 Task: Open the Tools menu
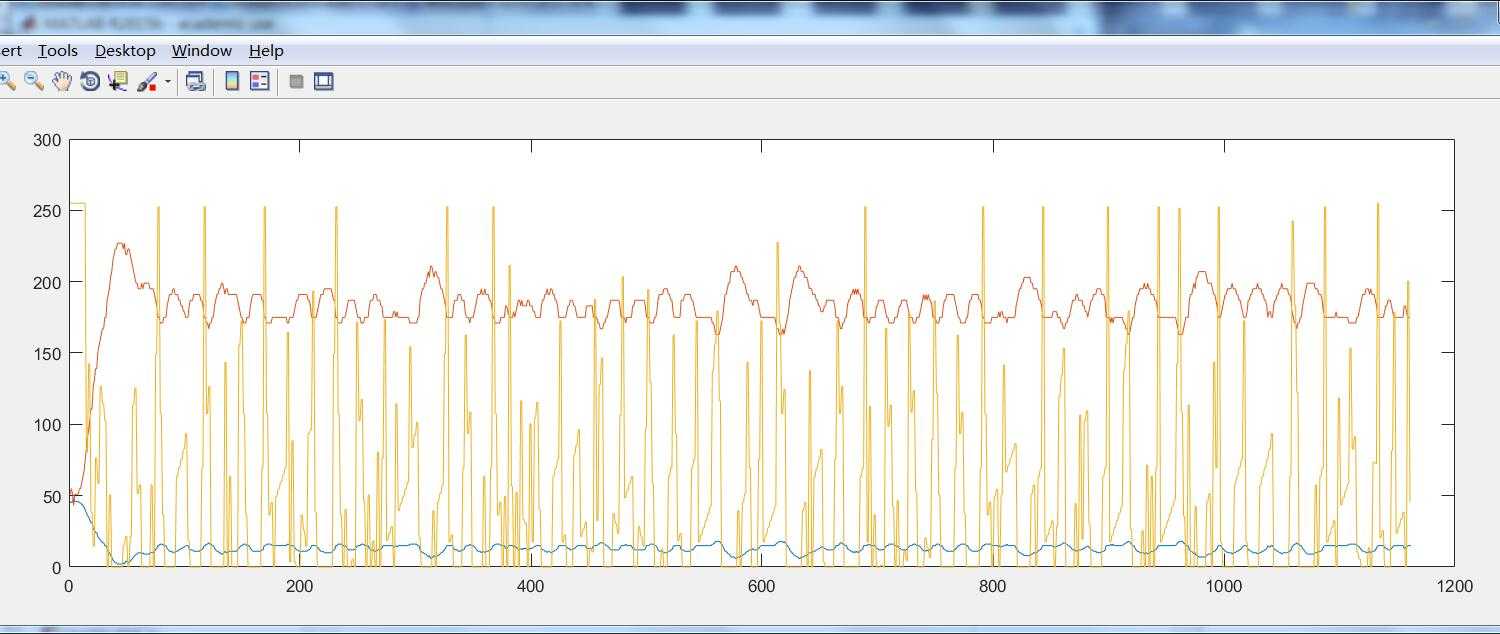pos(58,51)
